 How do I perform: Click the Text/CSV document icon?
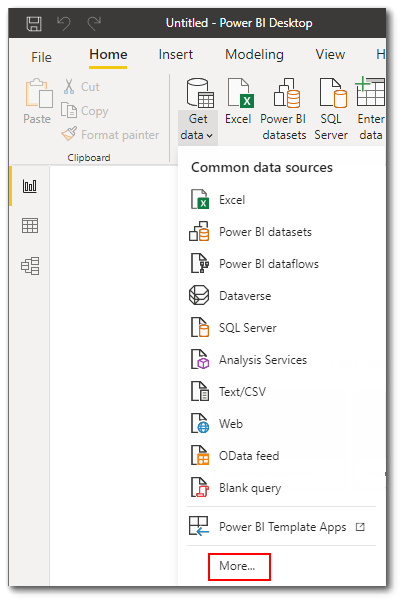[x=200, y=392]
